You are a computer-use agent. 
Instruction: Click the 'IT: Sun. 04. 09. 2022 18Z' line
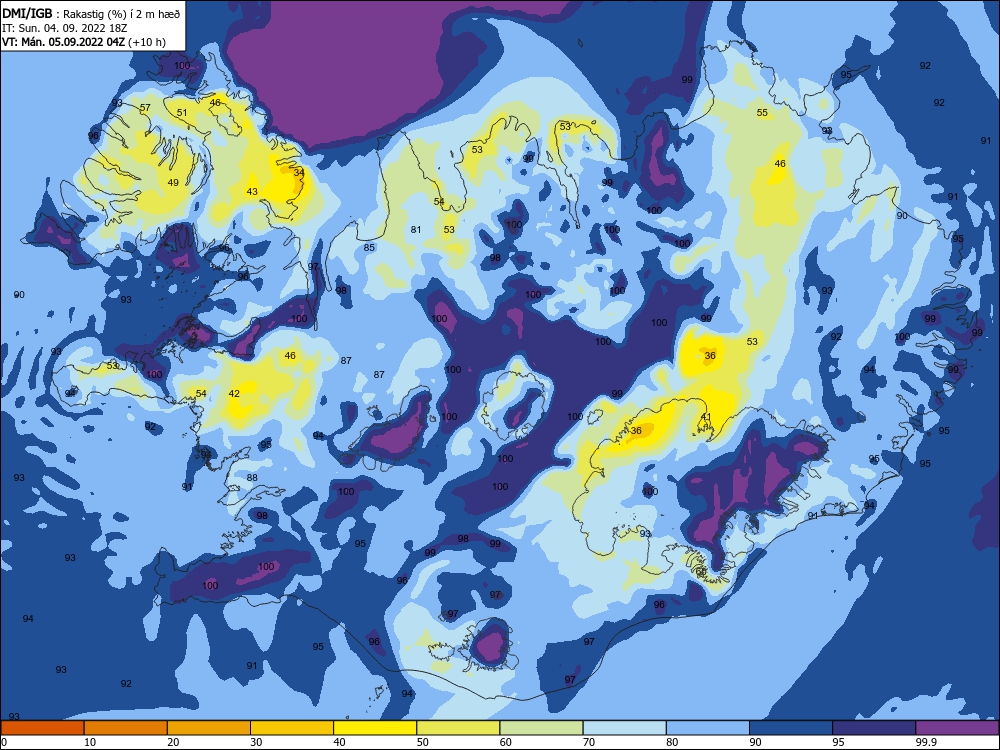click(x=65, y=28)
